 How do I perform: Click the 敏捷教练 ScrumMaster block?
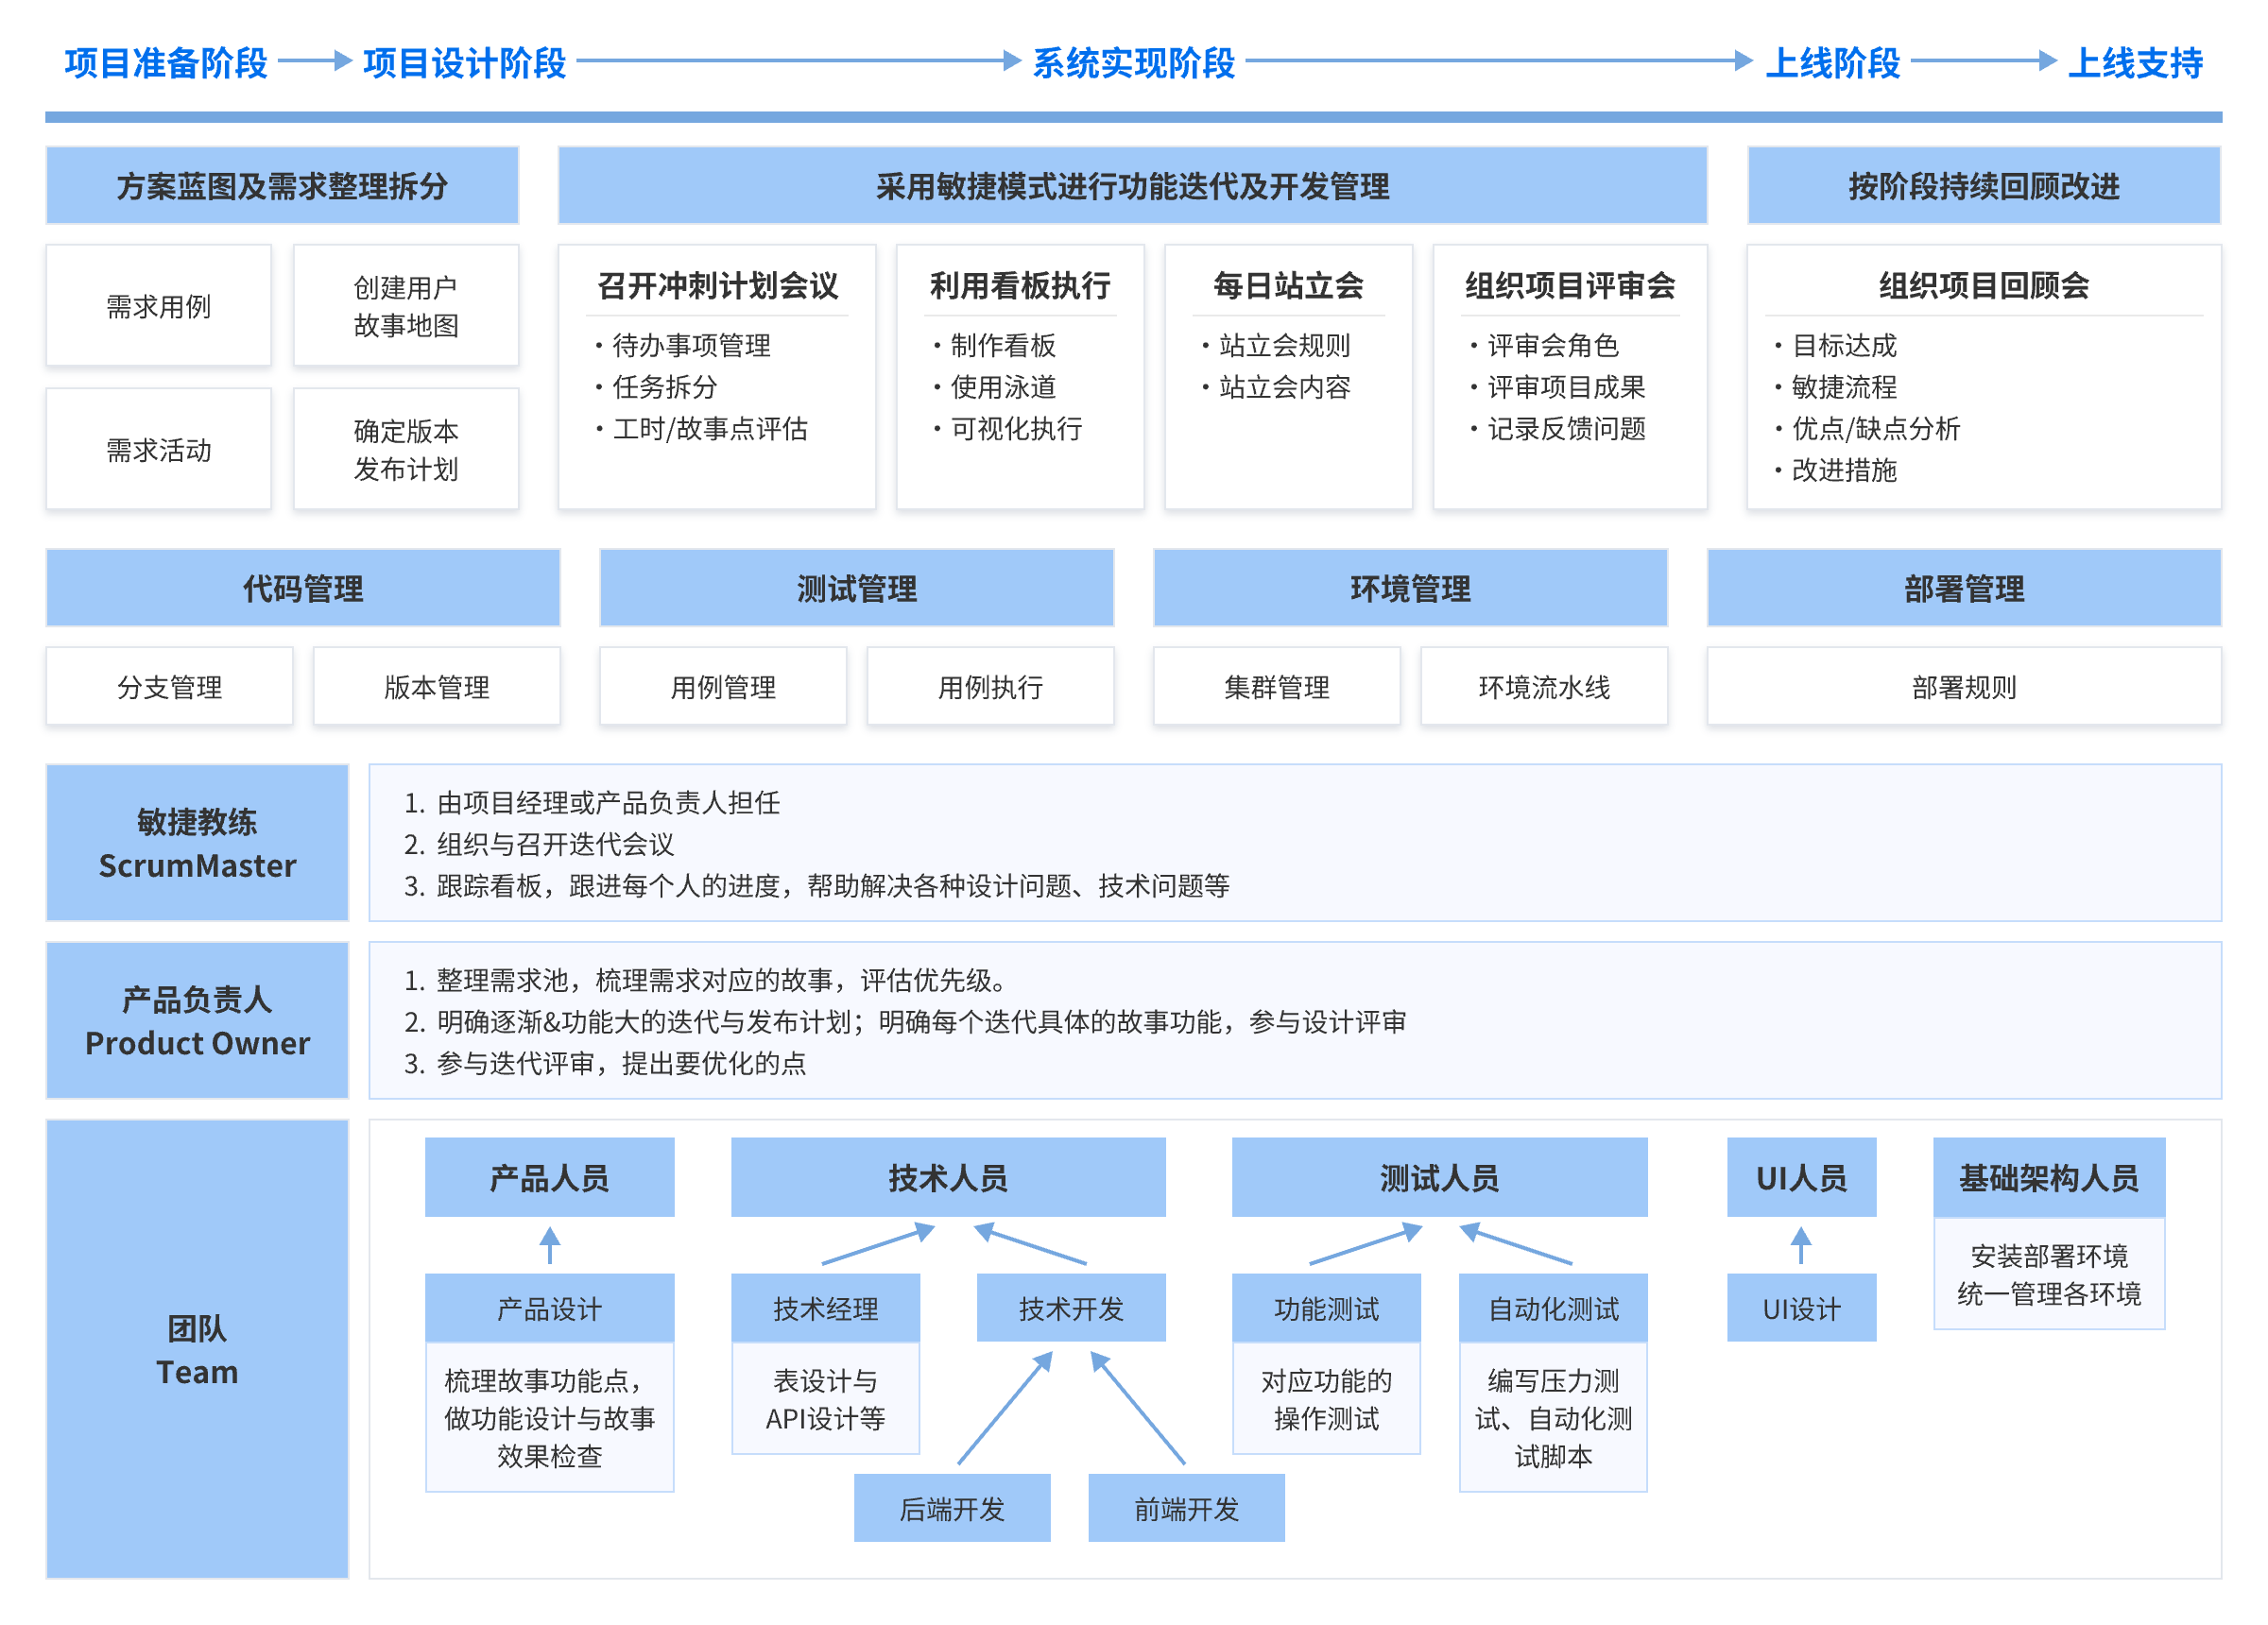197,843
